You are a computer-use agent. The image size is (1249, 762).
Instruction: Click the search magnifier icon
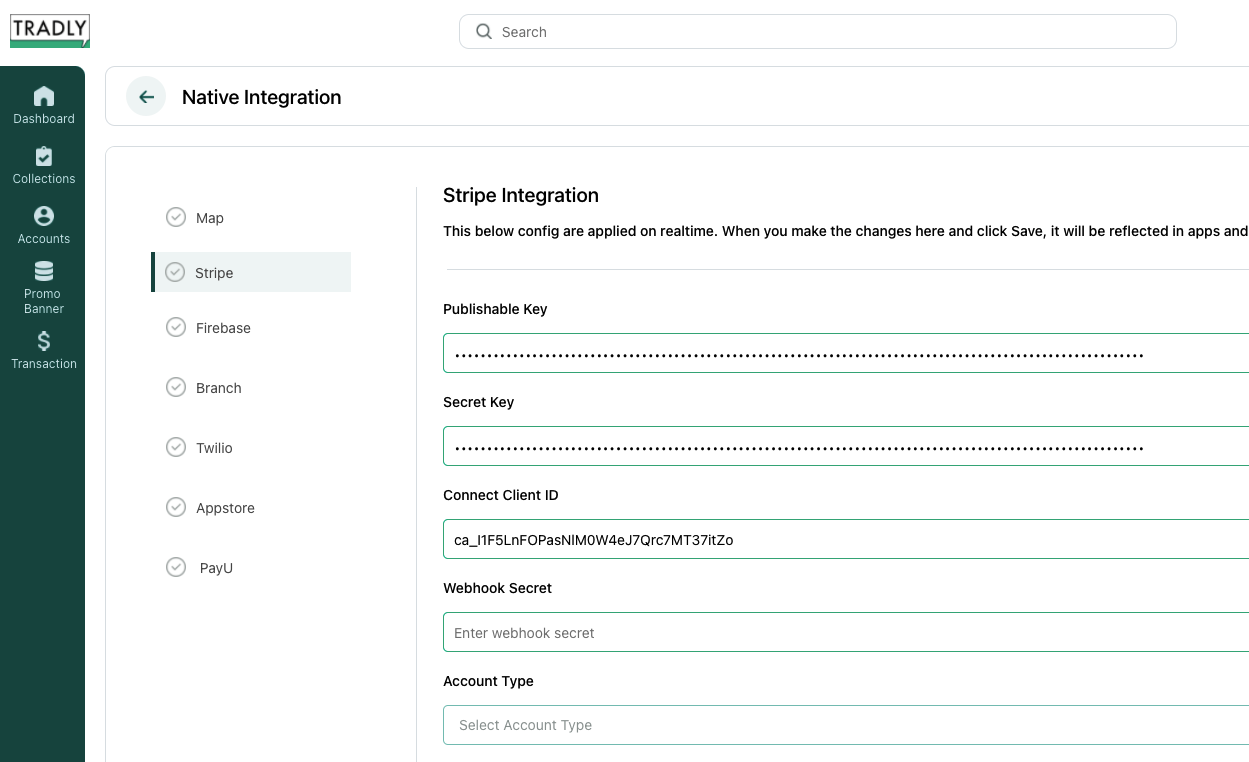(x=484, y=32)
